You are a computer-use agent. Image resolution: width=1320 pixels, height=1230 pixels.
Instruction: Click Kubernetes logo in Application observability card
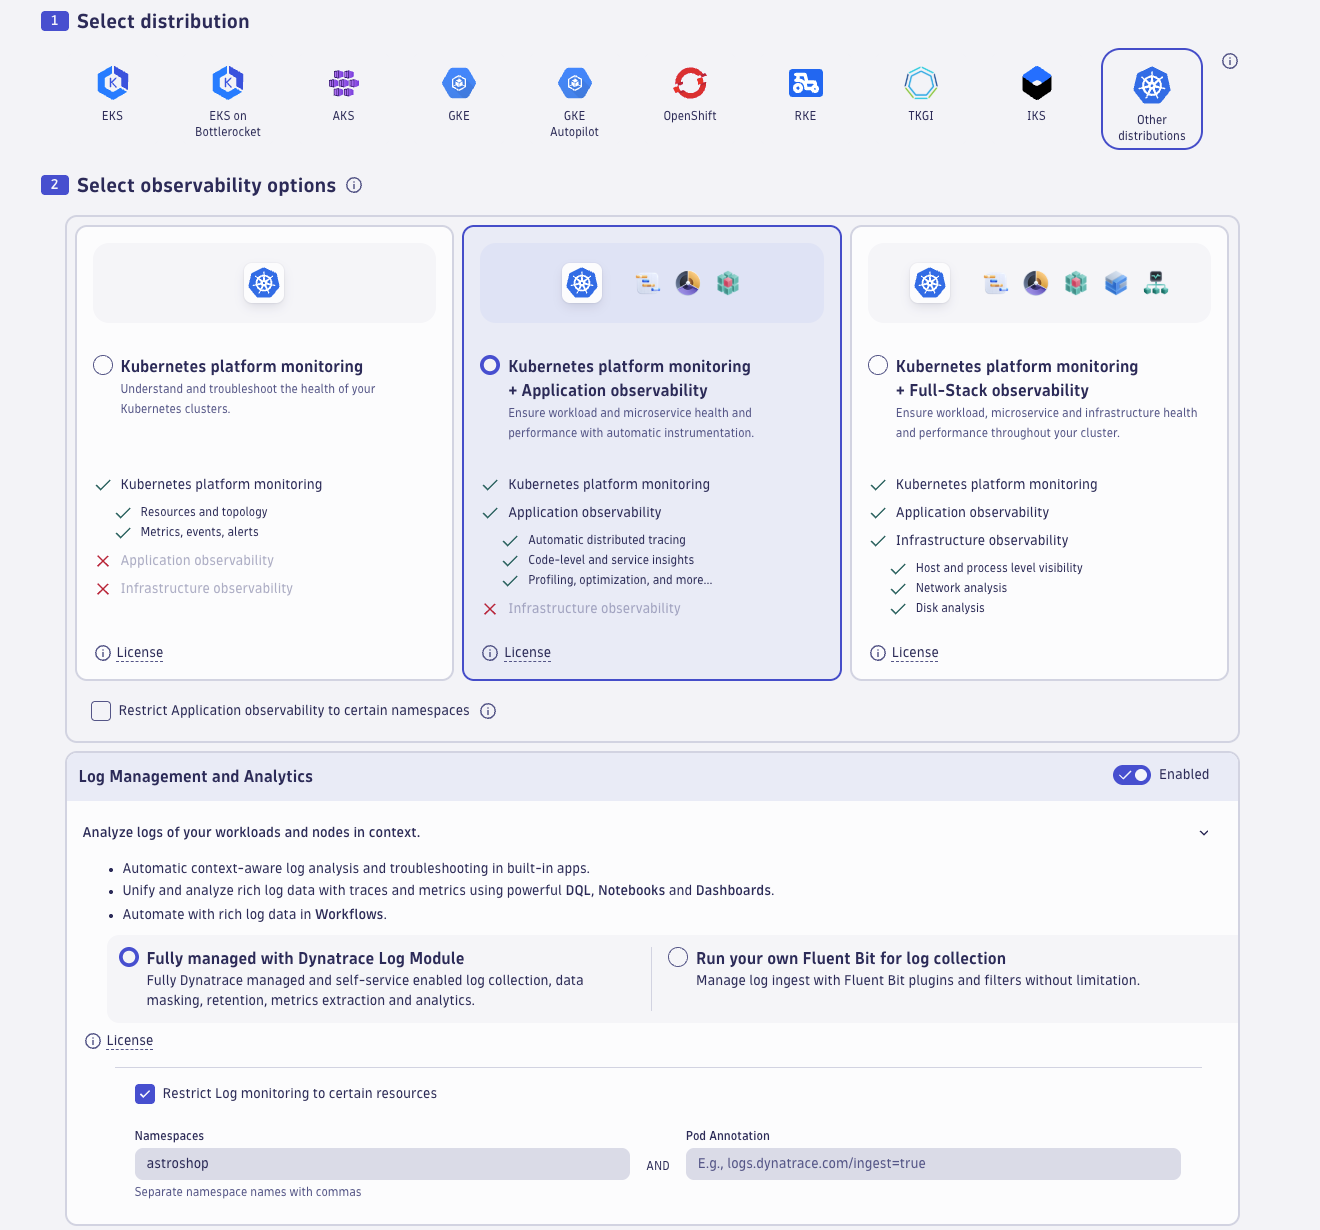pos(582,283)
